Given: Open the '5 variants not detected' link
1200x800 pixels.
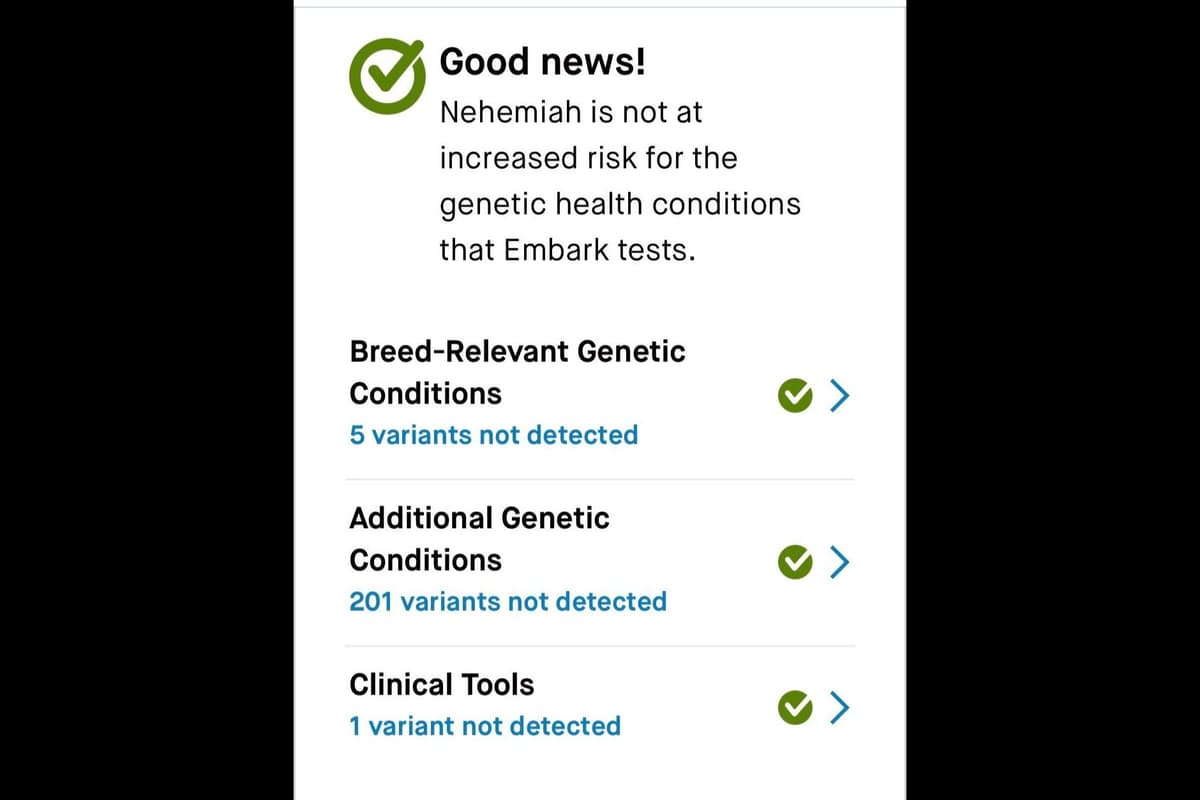Looking at the screenshot, I should 494,435.
